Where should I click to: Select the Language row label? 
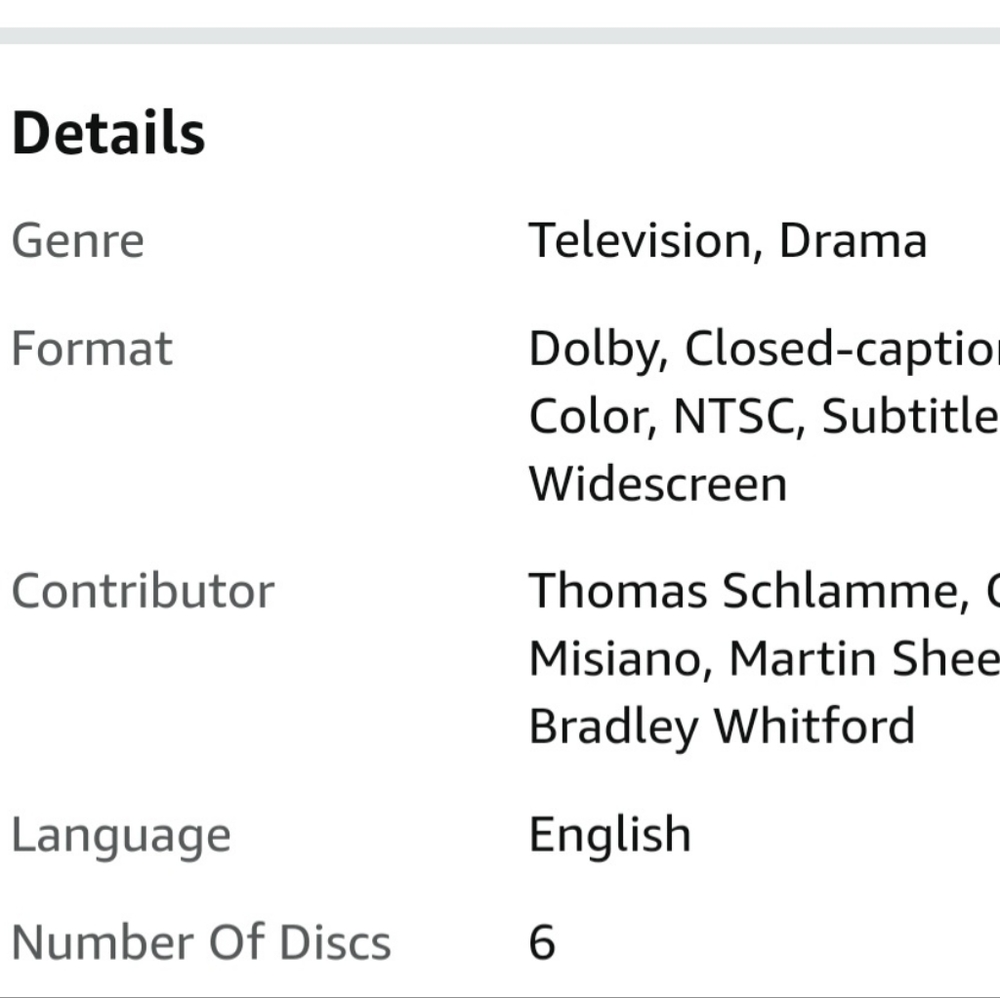[120, 835]
